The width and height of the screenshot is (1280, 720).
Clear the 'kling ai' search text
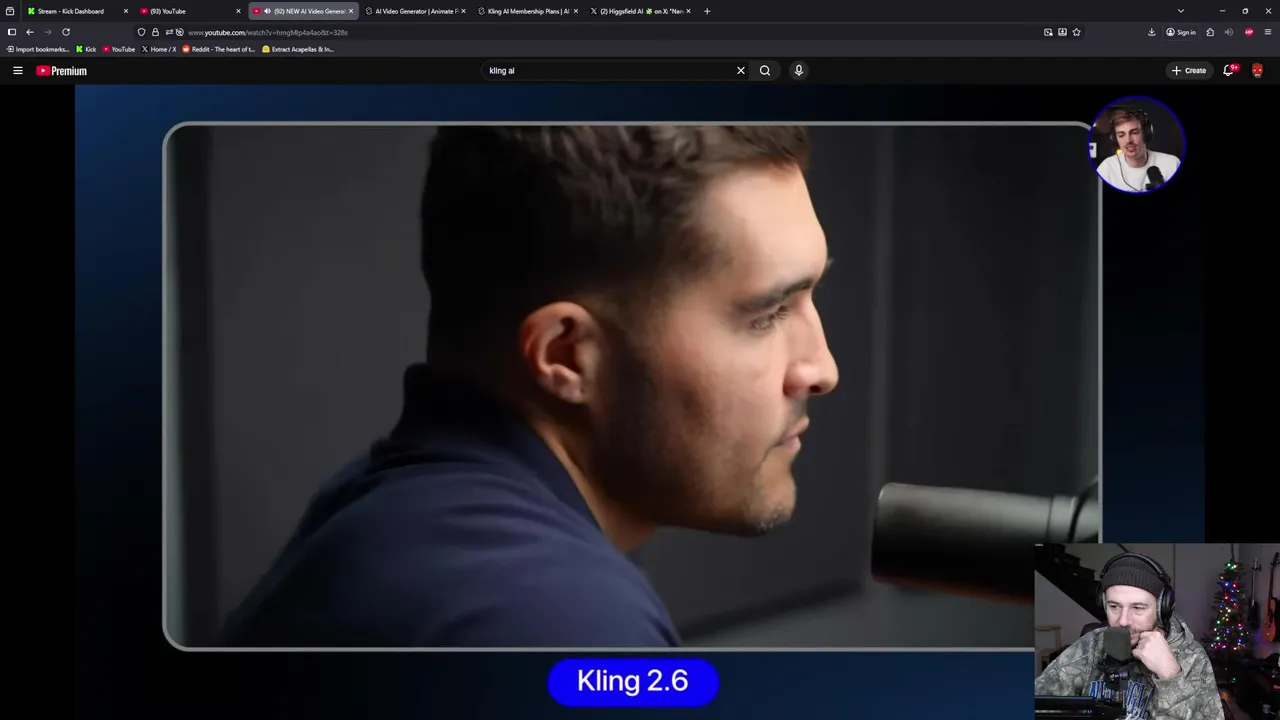click(740, 71)
